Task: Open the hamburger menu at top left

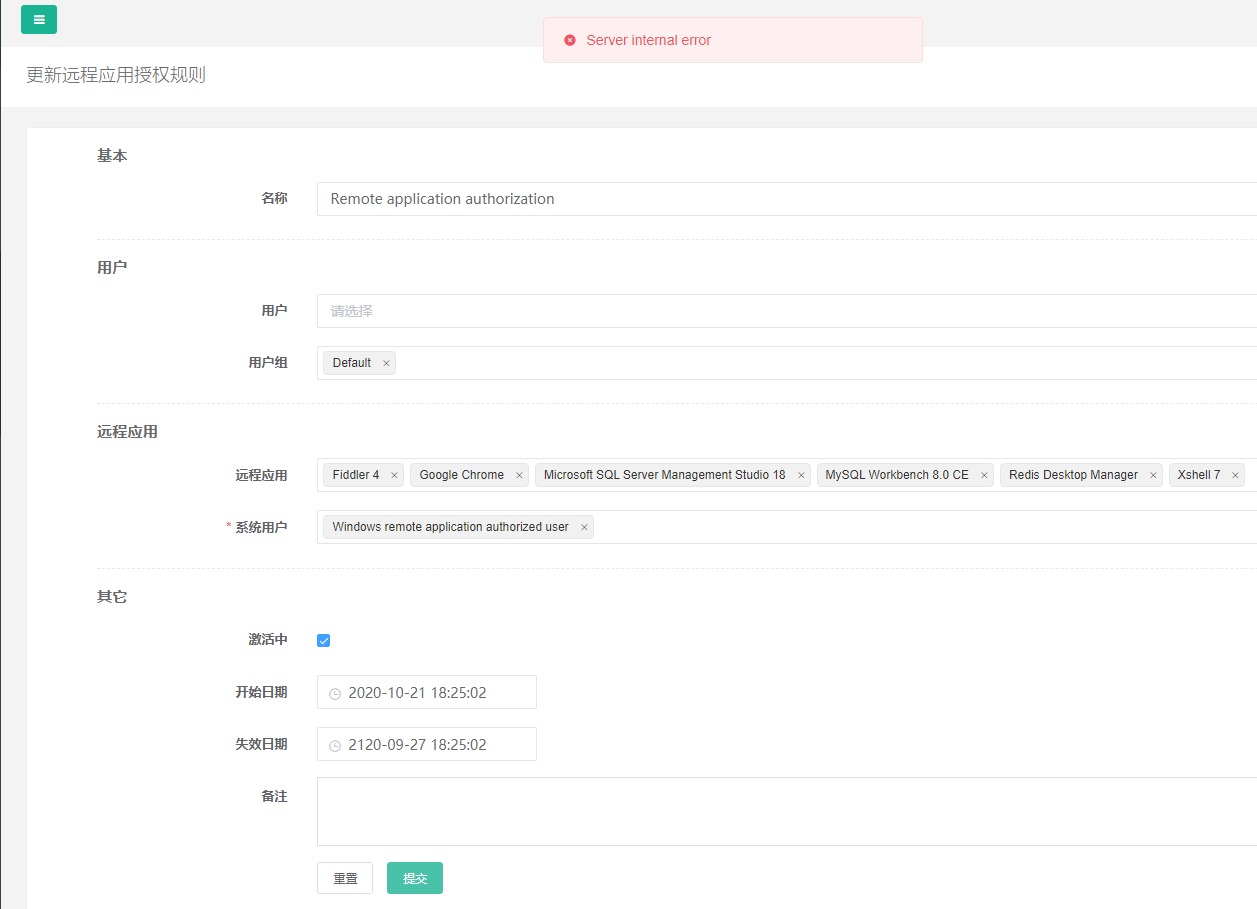Action: point(38,19)
